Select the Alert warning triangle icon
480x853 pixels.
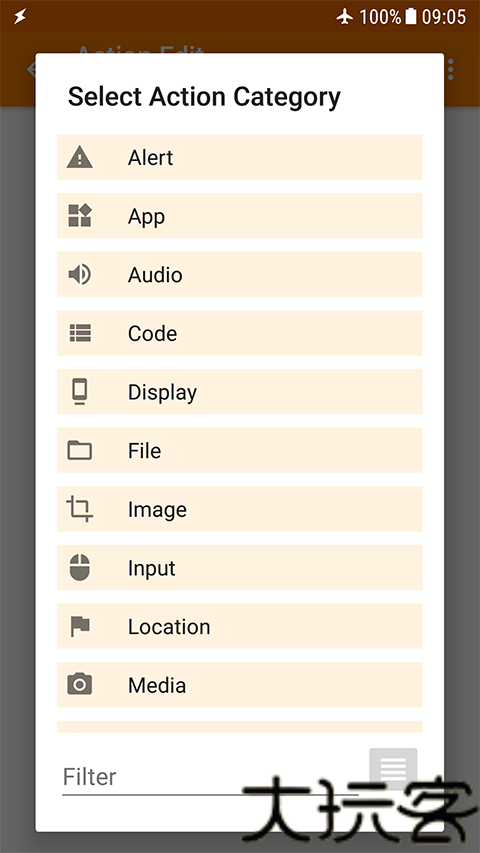click(x=79, y=157)
